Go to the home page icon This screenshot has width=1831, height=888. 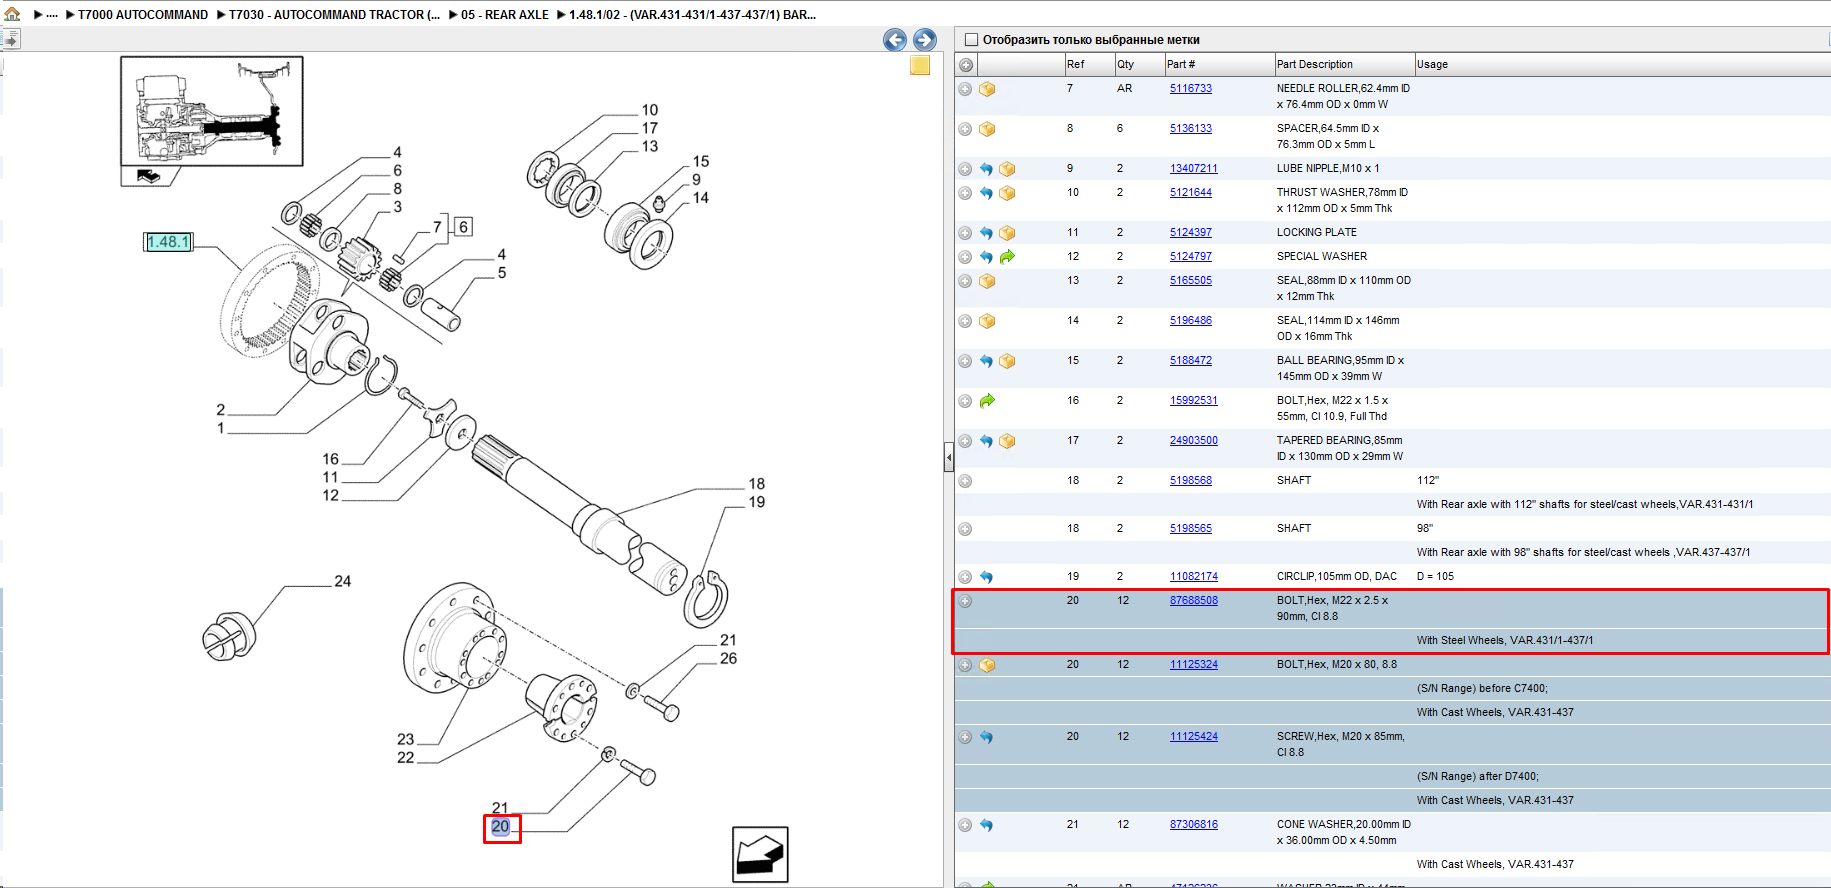(x=12, y=14)
